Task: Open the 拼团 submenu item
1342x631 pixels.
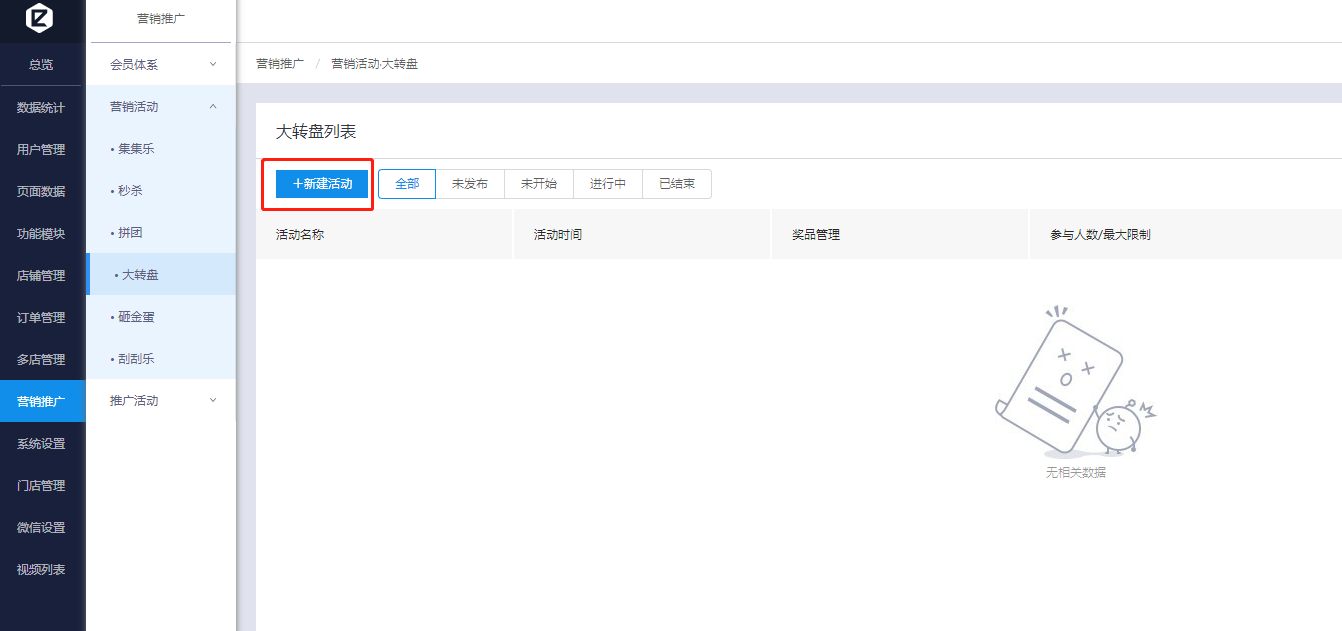Action: point(130,233)
